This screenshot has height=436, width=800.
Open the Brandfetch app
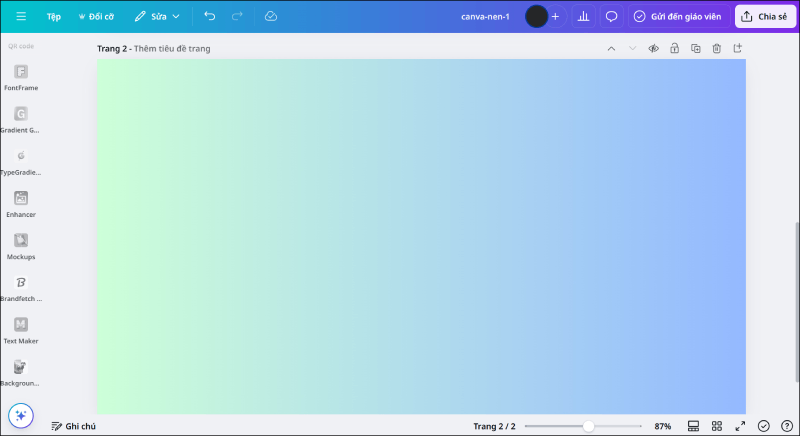[x=21, y=289]
